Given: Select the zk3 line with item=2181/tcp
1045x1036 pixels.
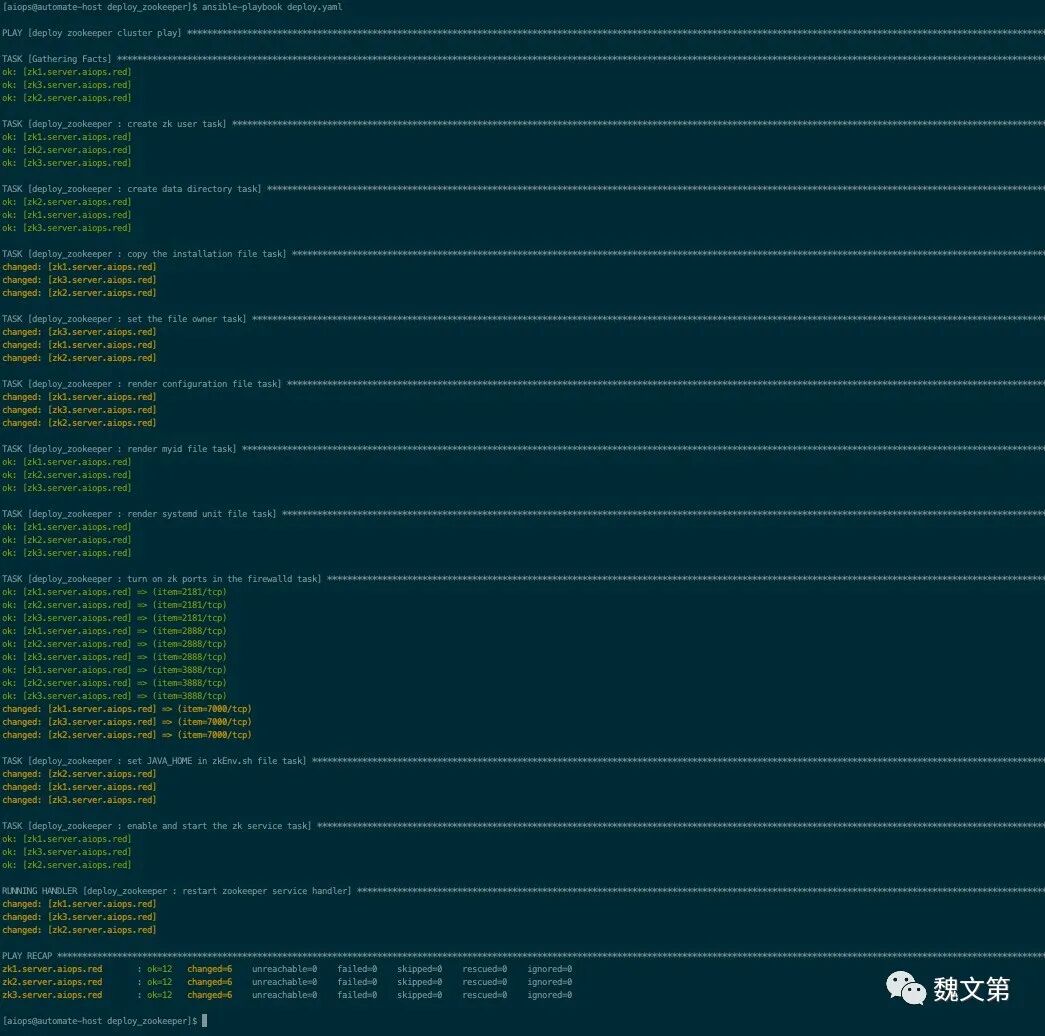Looking at the screenshot, I should click(x=114, y=618).
